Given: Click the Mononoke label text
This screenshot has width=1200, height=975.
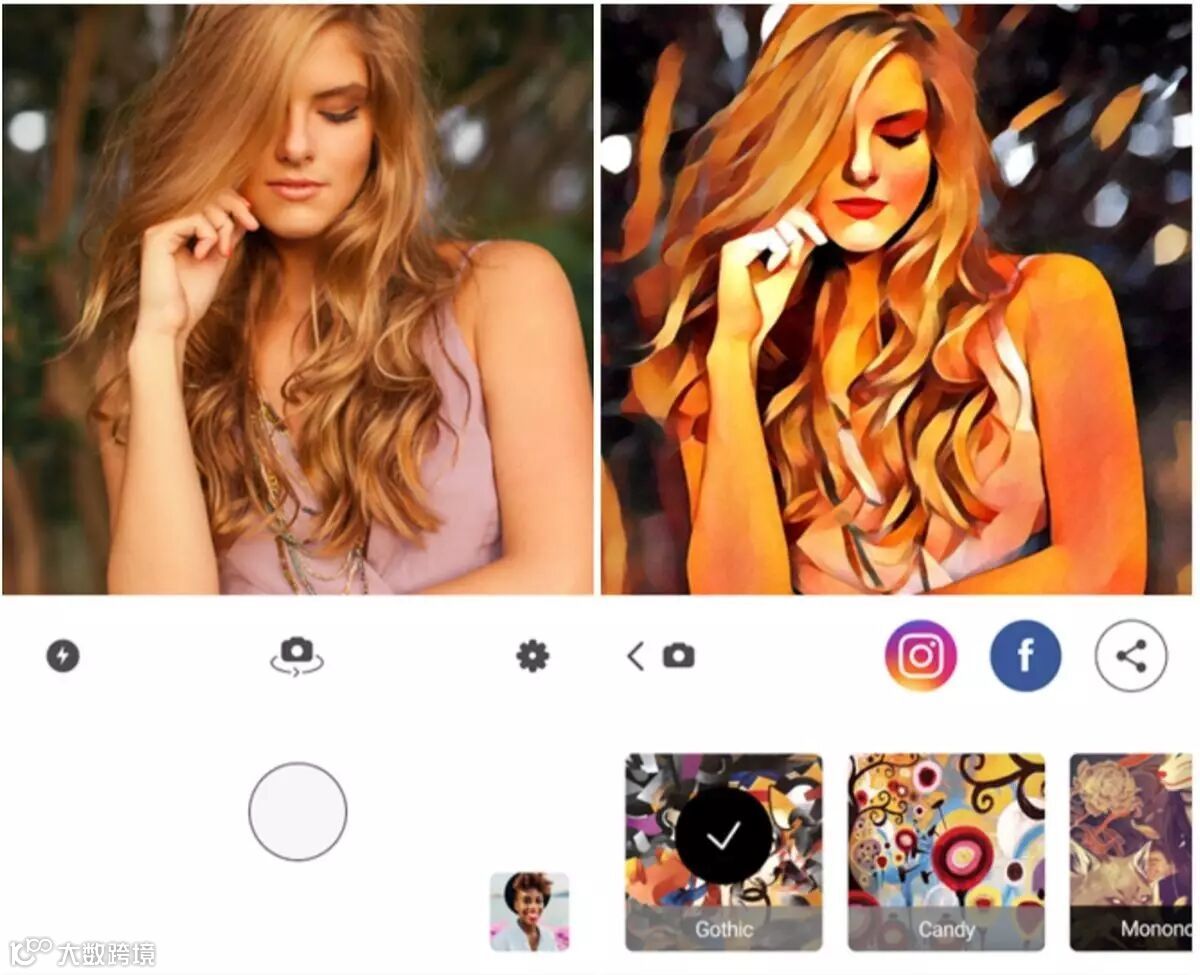Looking at the screenshot, I should [1156, 929].
